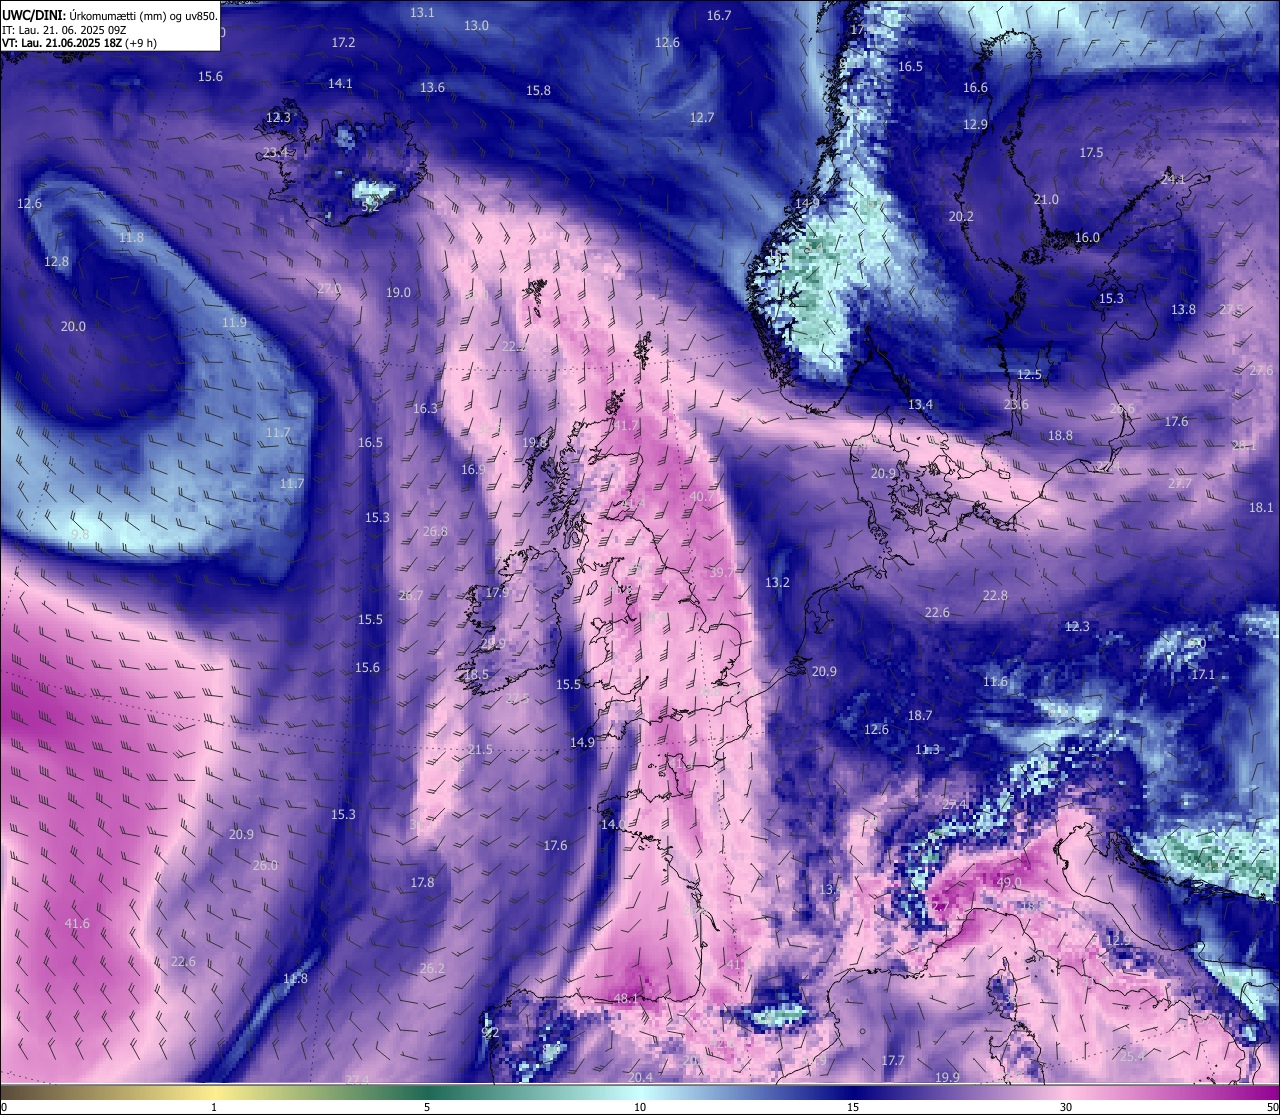Click the 12.8 value label
This screenshot has width=1280, height=1115.
click(56, 262)
